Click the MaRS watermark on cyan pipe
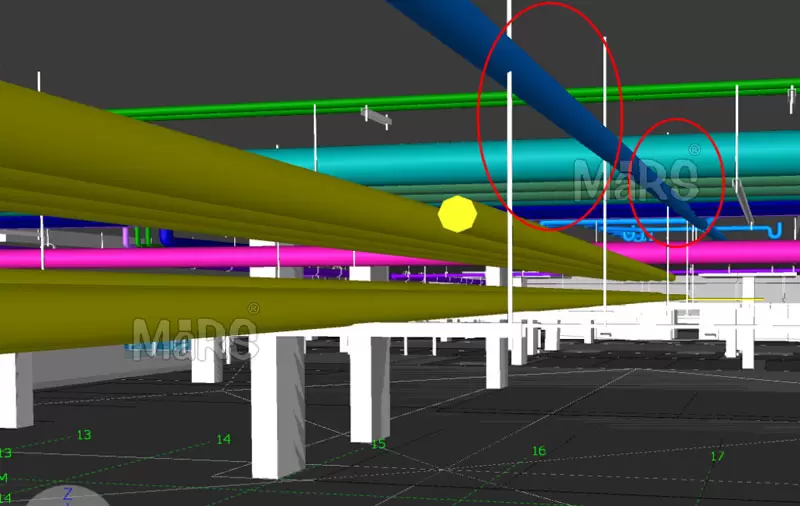Screen dimensions: 800x506 tap(635, 177)
